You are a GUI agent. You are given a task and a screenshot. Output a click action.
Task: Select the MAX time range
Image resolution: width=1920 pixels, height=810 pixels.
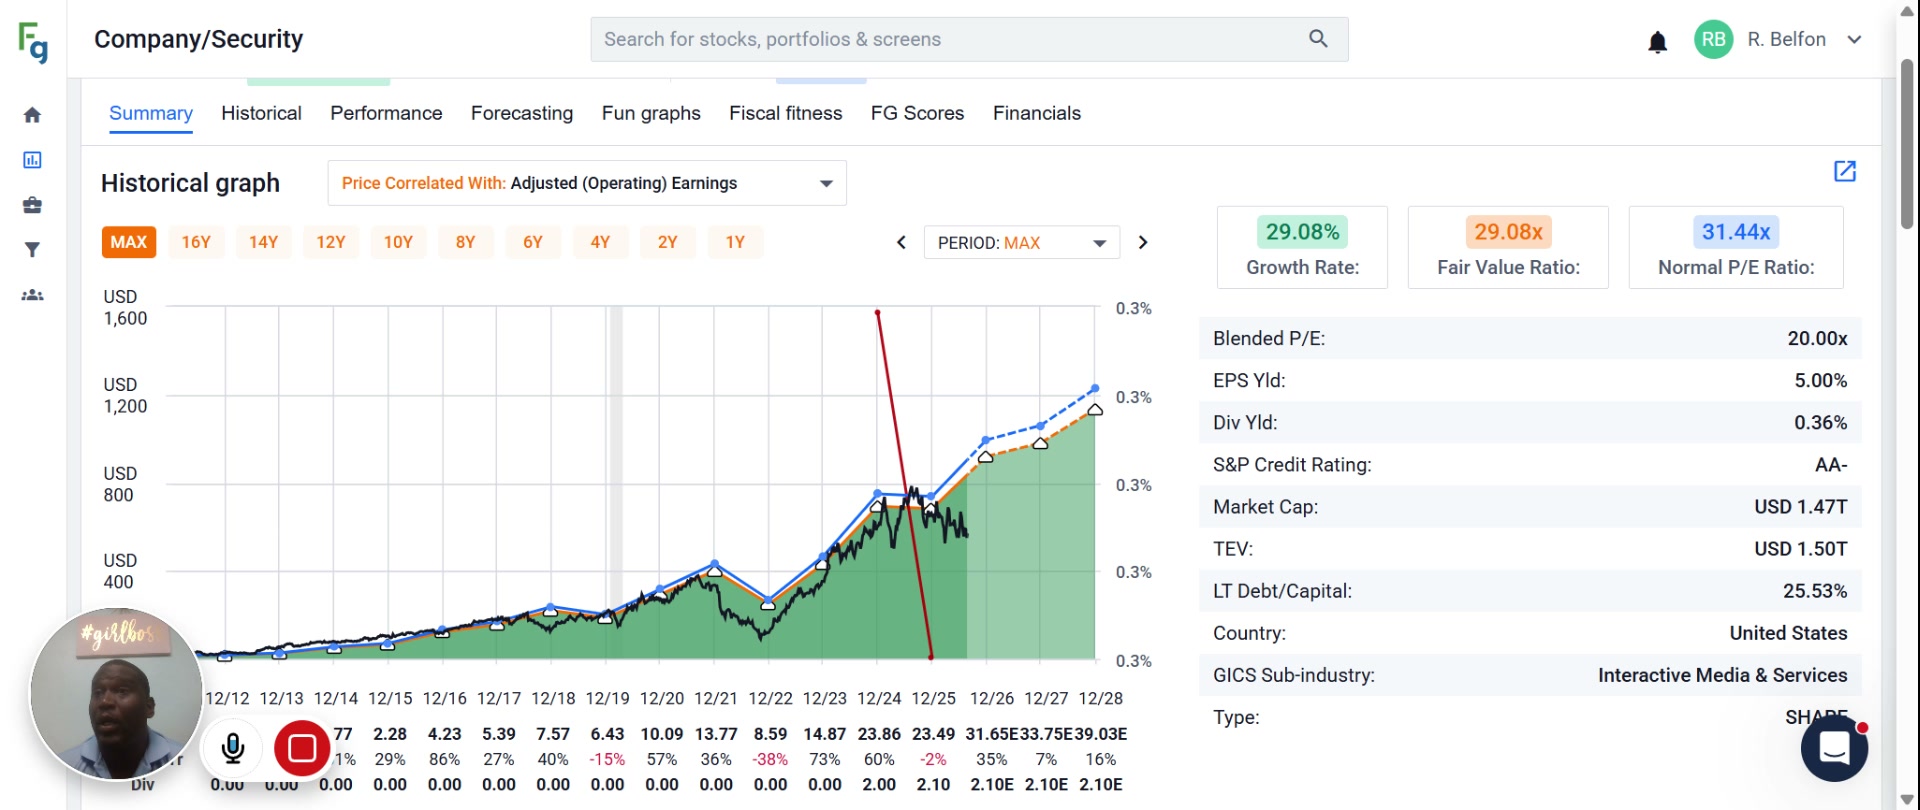(x=129, y=242)
